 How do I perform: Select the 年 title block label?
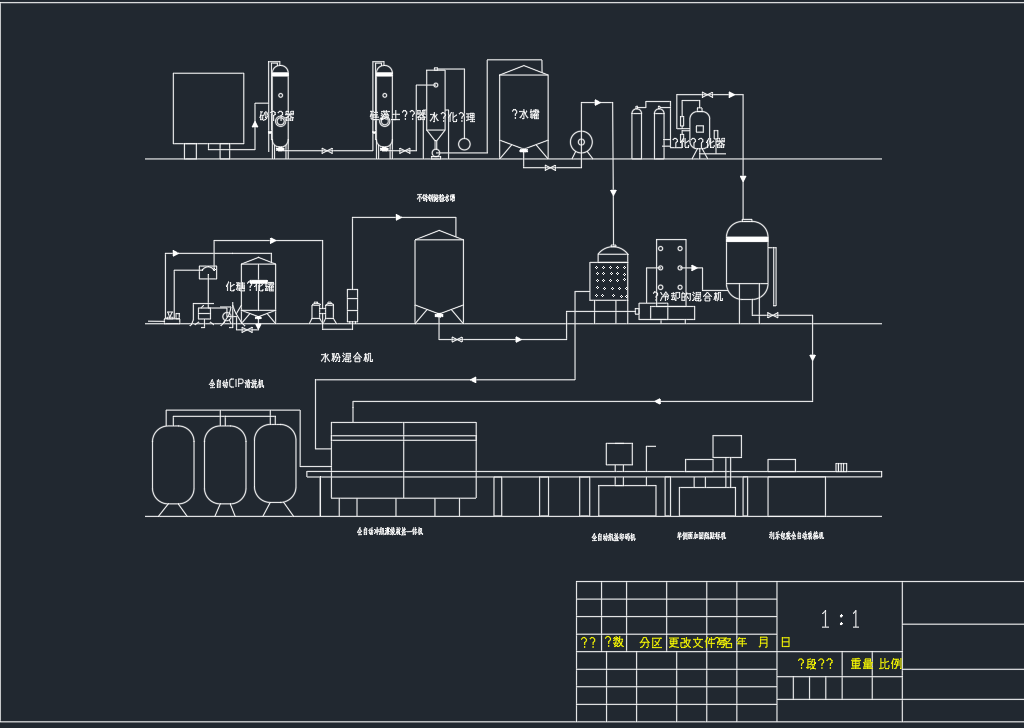pos(741,642)
